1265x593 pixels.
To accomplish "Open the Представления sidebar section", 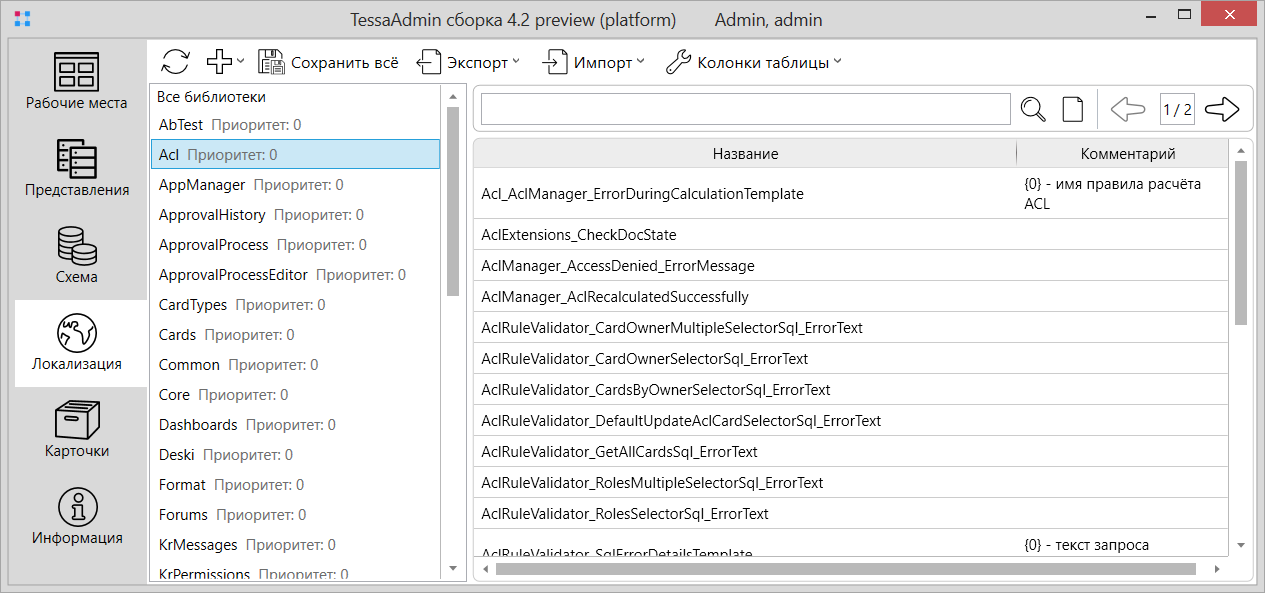I will (x=77, y=169).
